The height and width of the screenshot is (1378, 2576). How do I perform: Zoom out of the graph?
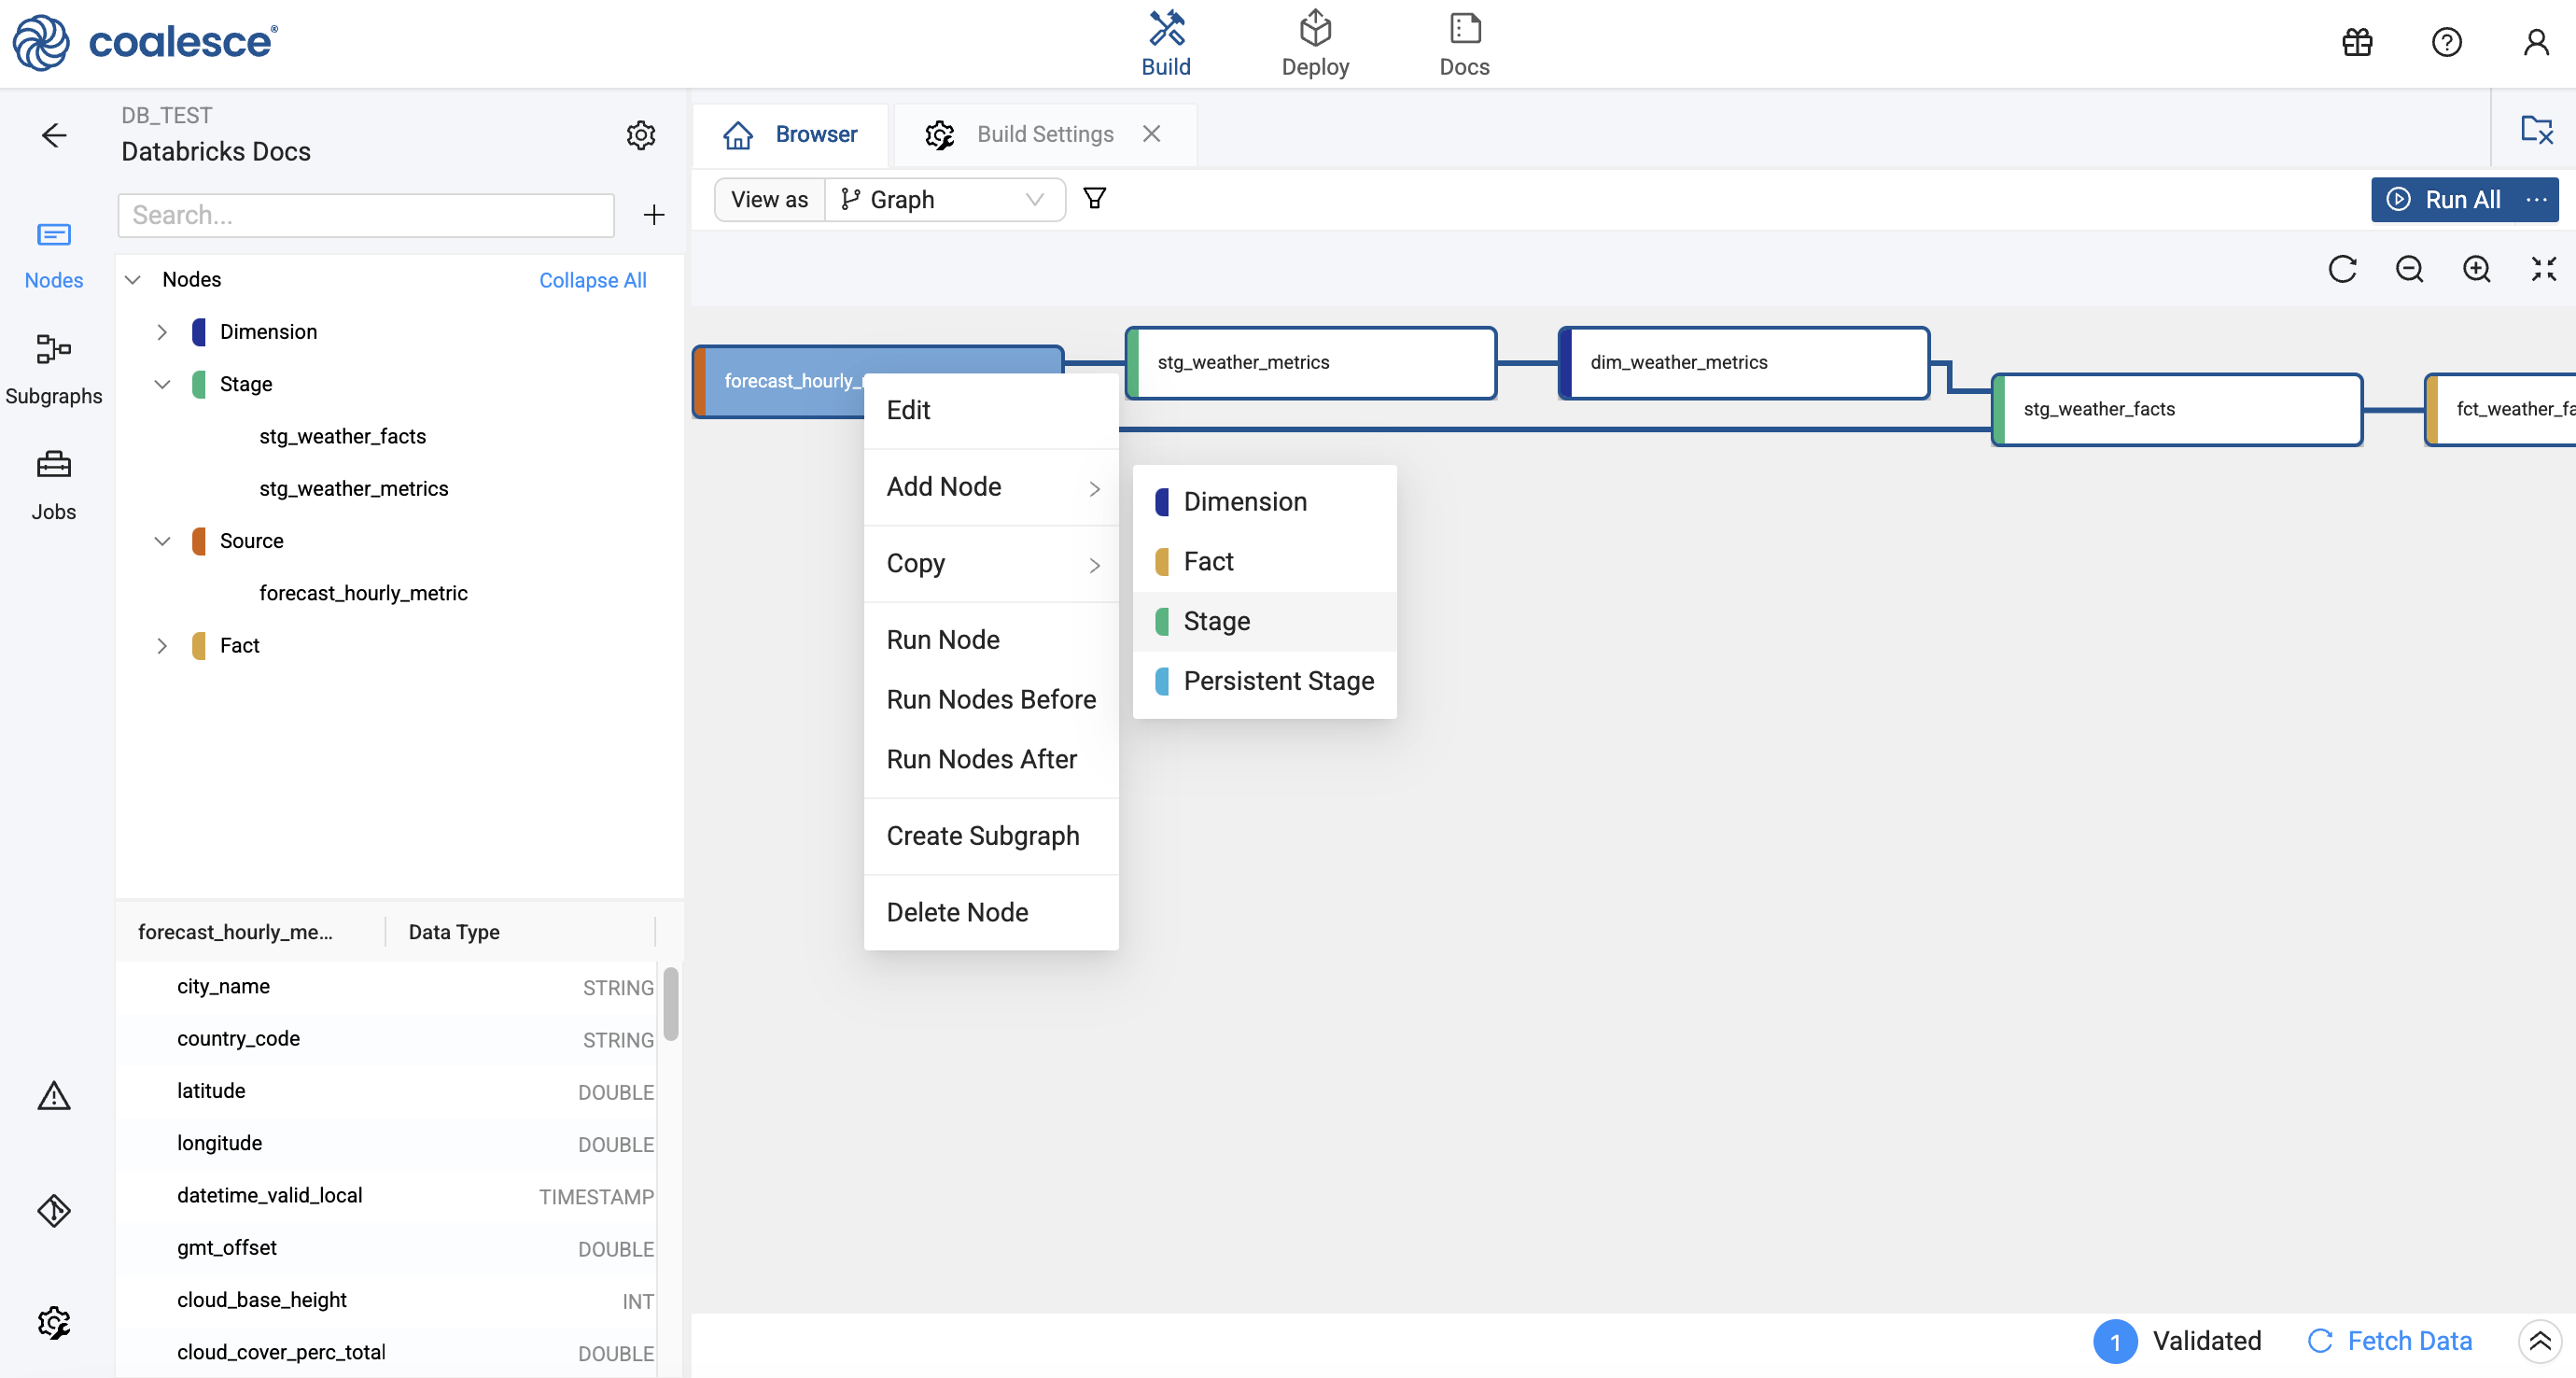(2409, 269)
